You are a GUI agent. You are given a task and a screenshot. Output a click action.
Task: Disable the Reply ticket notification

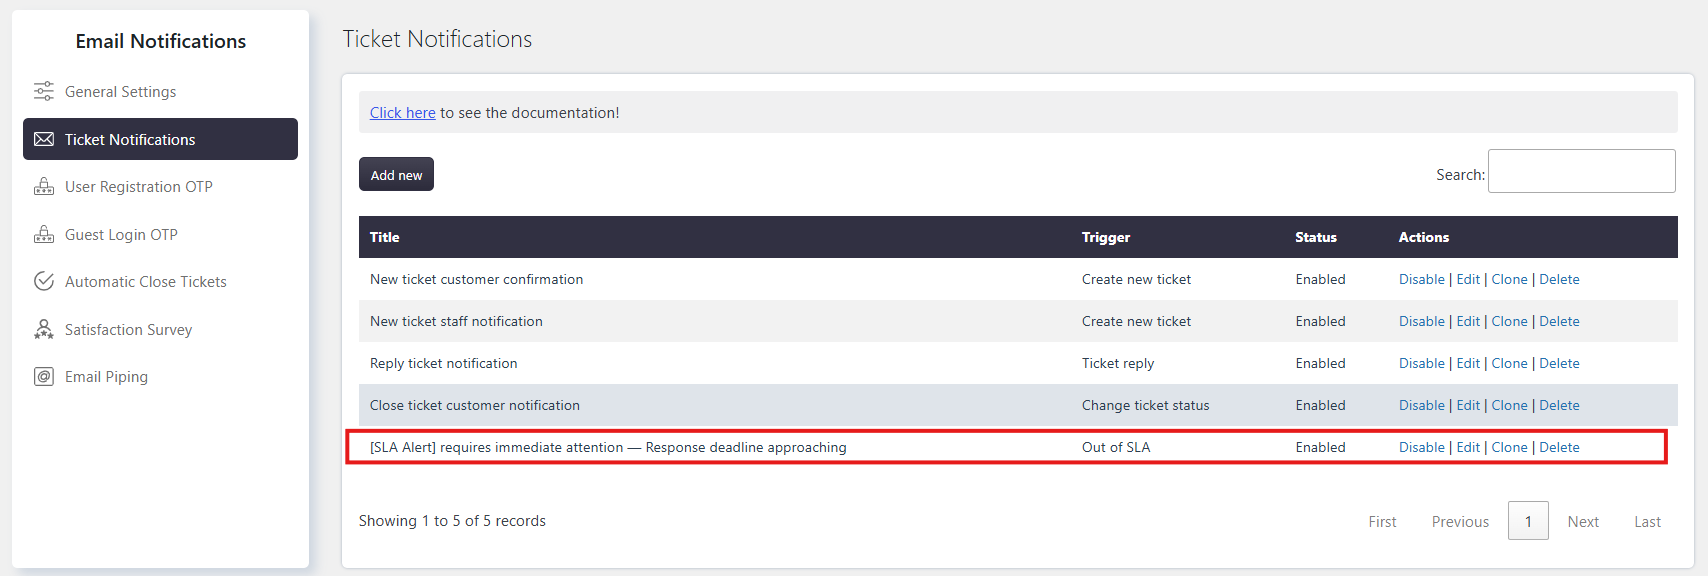pos(1421,363)
